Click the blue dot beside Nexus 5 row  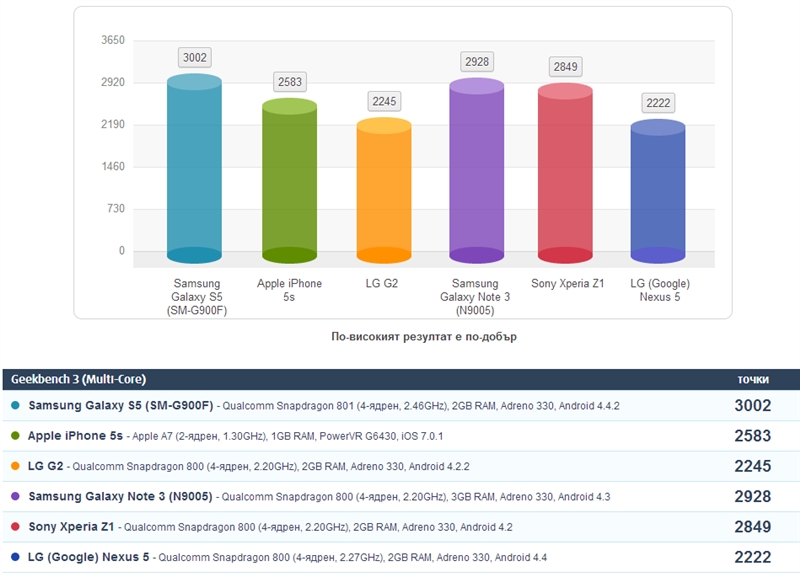click(15, 556)
